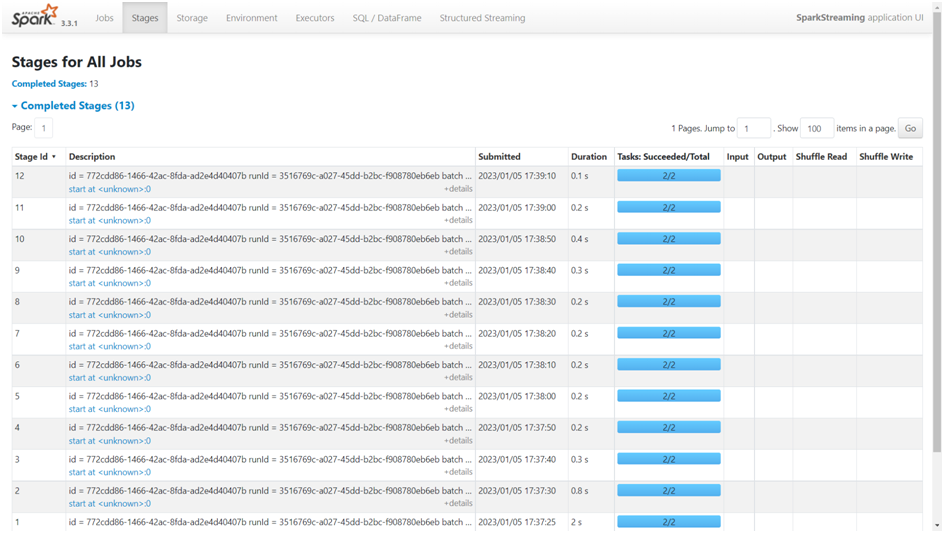
Task: Open 'start at <unknown>:0' link for stage 9
Action: click(x=110, y=283)
